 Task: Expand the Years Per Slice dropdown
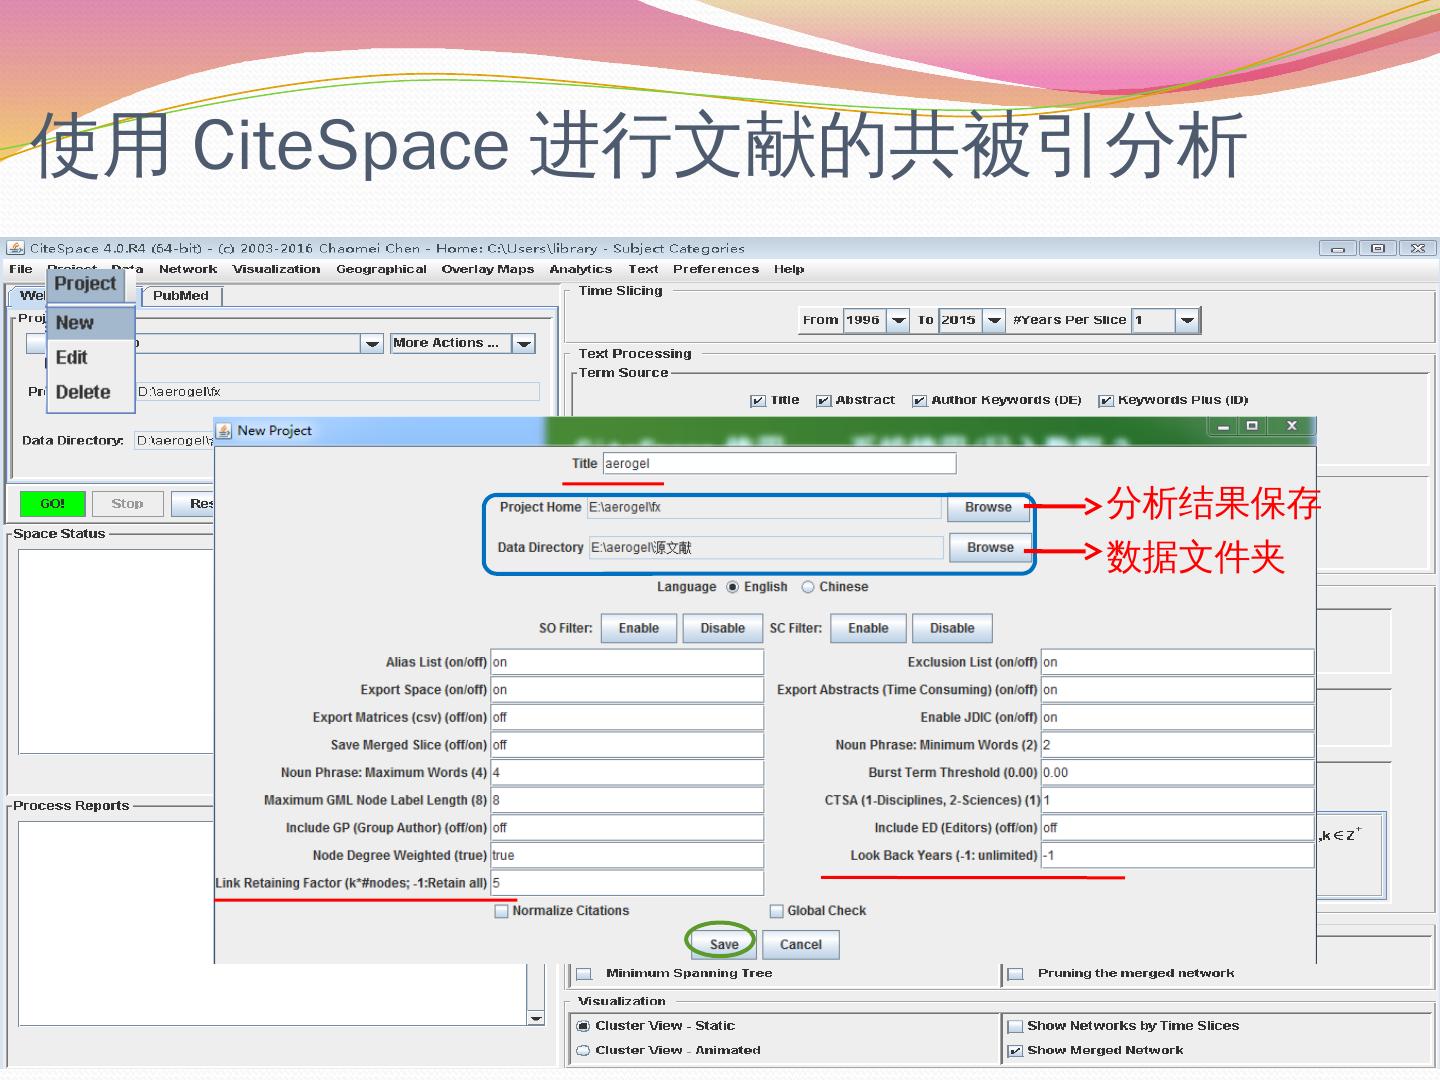click(x=1187, y=320)
